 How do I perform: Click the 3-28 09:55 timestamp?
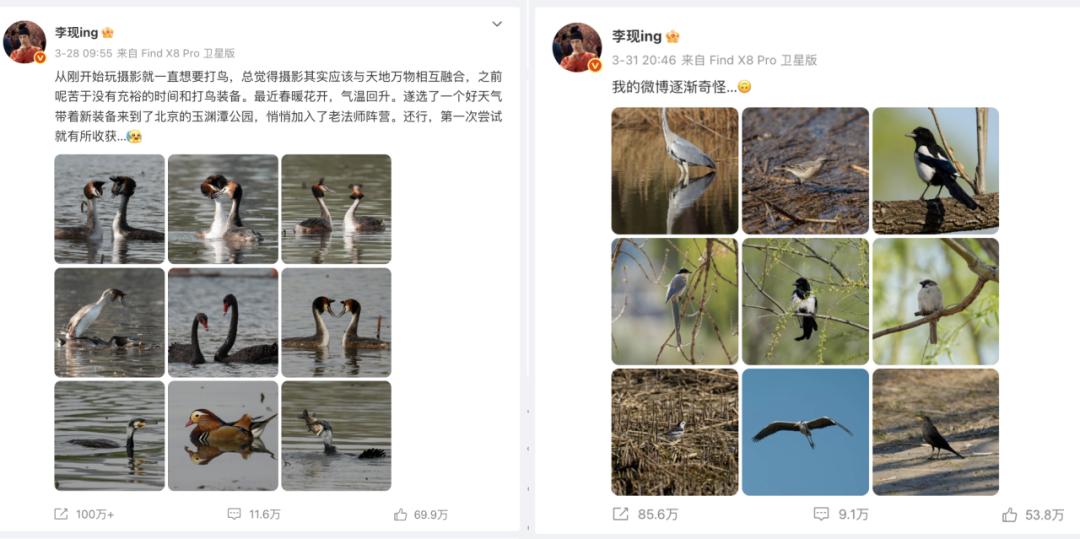click(83, 53)
